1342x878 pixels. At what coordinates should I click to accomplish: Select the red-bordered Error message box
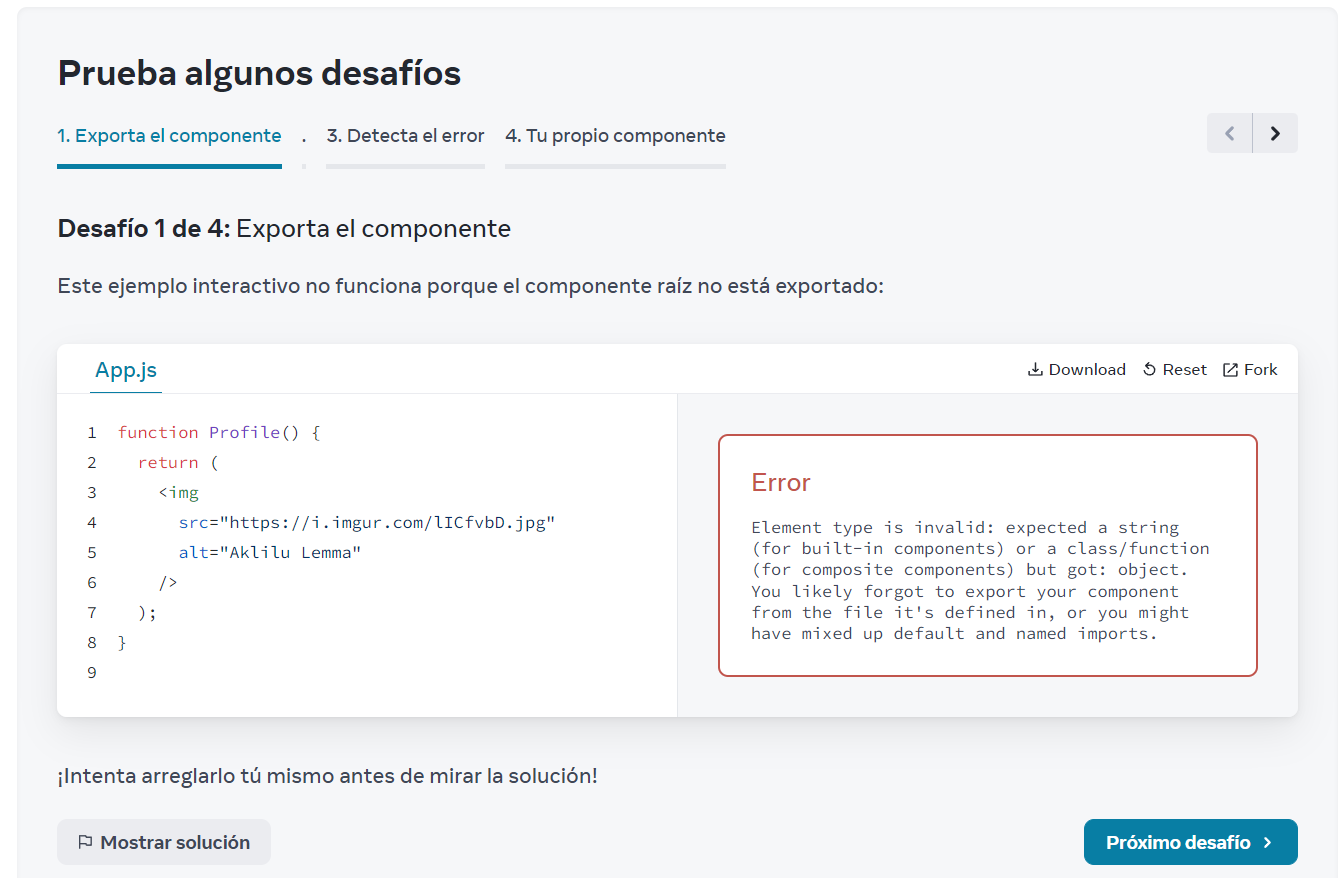tap(987, 555)
